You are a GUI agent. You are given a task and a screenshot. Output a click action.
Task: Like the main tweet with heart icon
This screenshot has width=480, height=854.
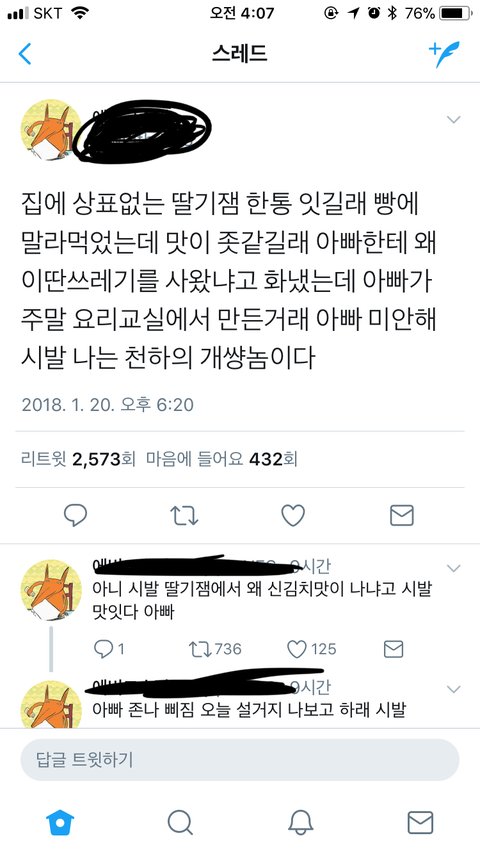tap(293, 515)
